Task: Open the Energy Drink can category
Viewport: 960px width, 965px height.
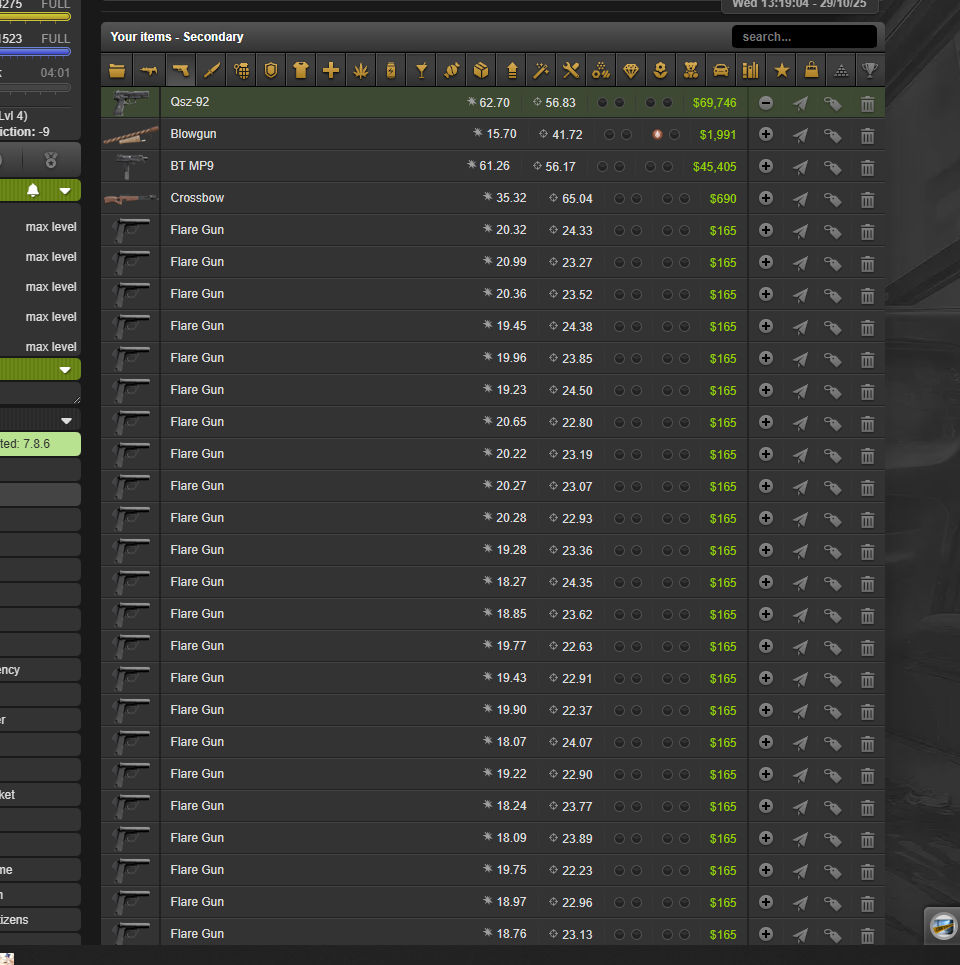Action: [391, 71]
